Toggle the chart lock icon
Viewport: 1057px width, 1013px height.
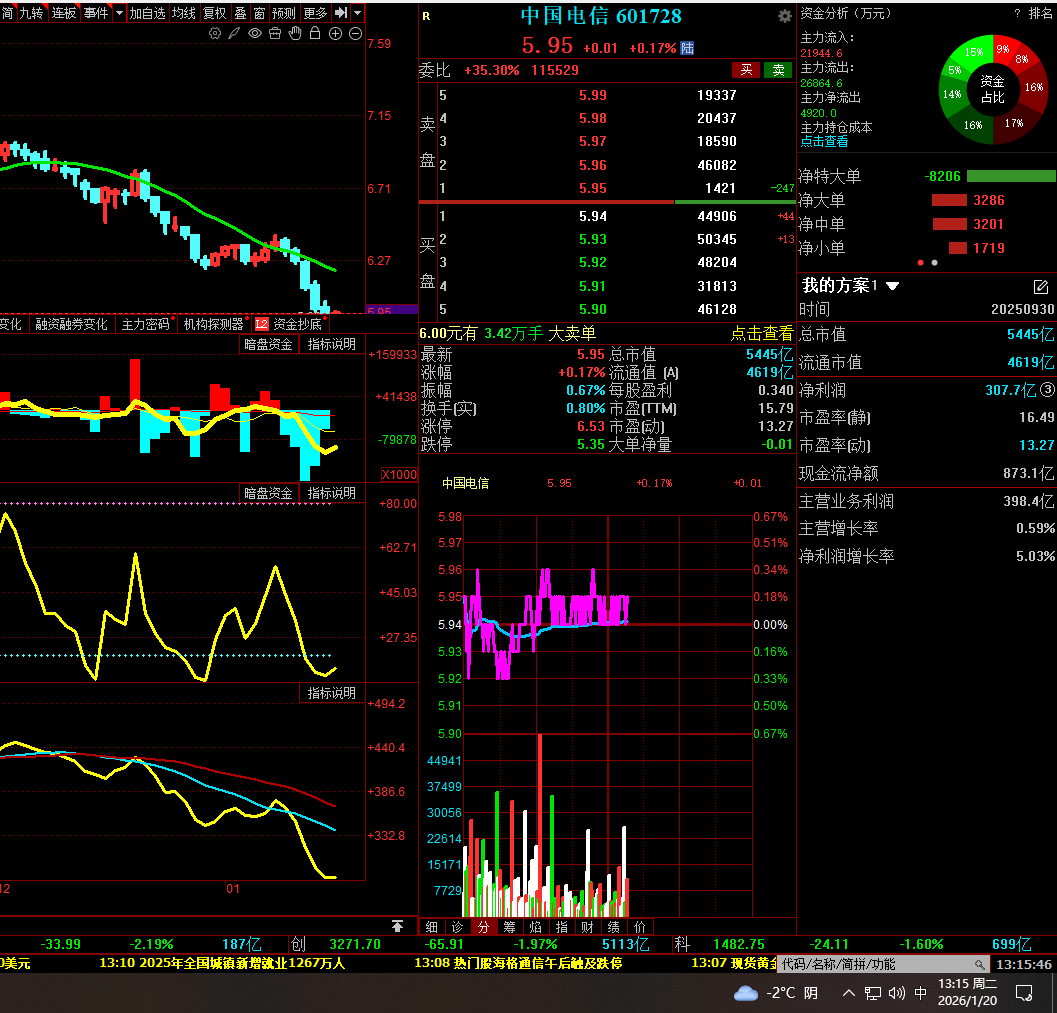click(315, 33)
